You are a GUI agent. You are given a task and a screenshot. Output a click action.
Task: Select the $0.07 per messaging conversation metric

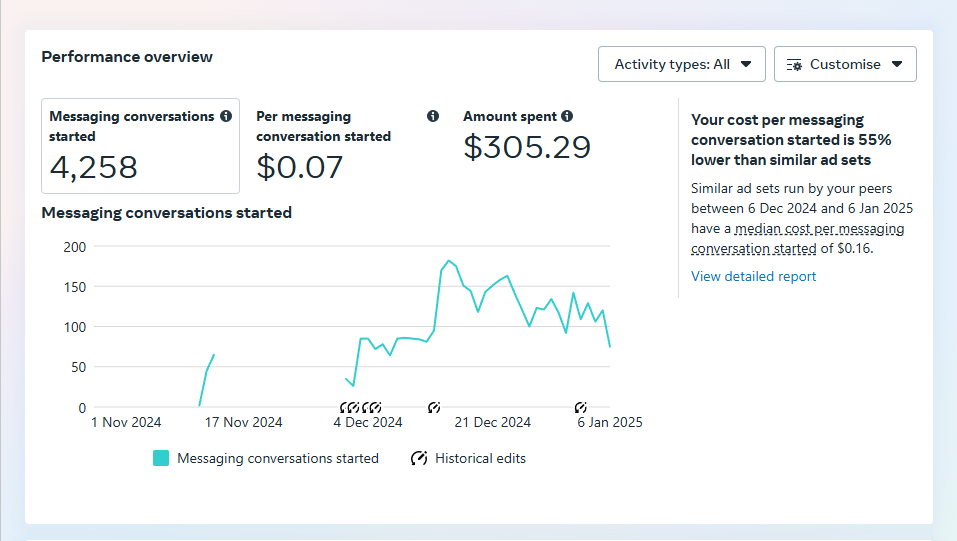tap(300, 166)
